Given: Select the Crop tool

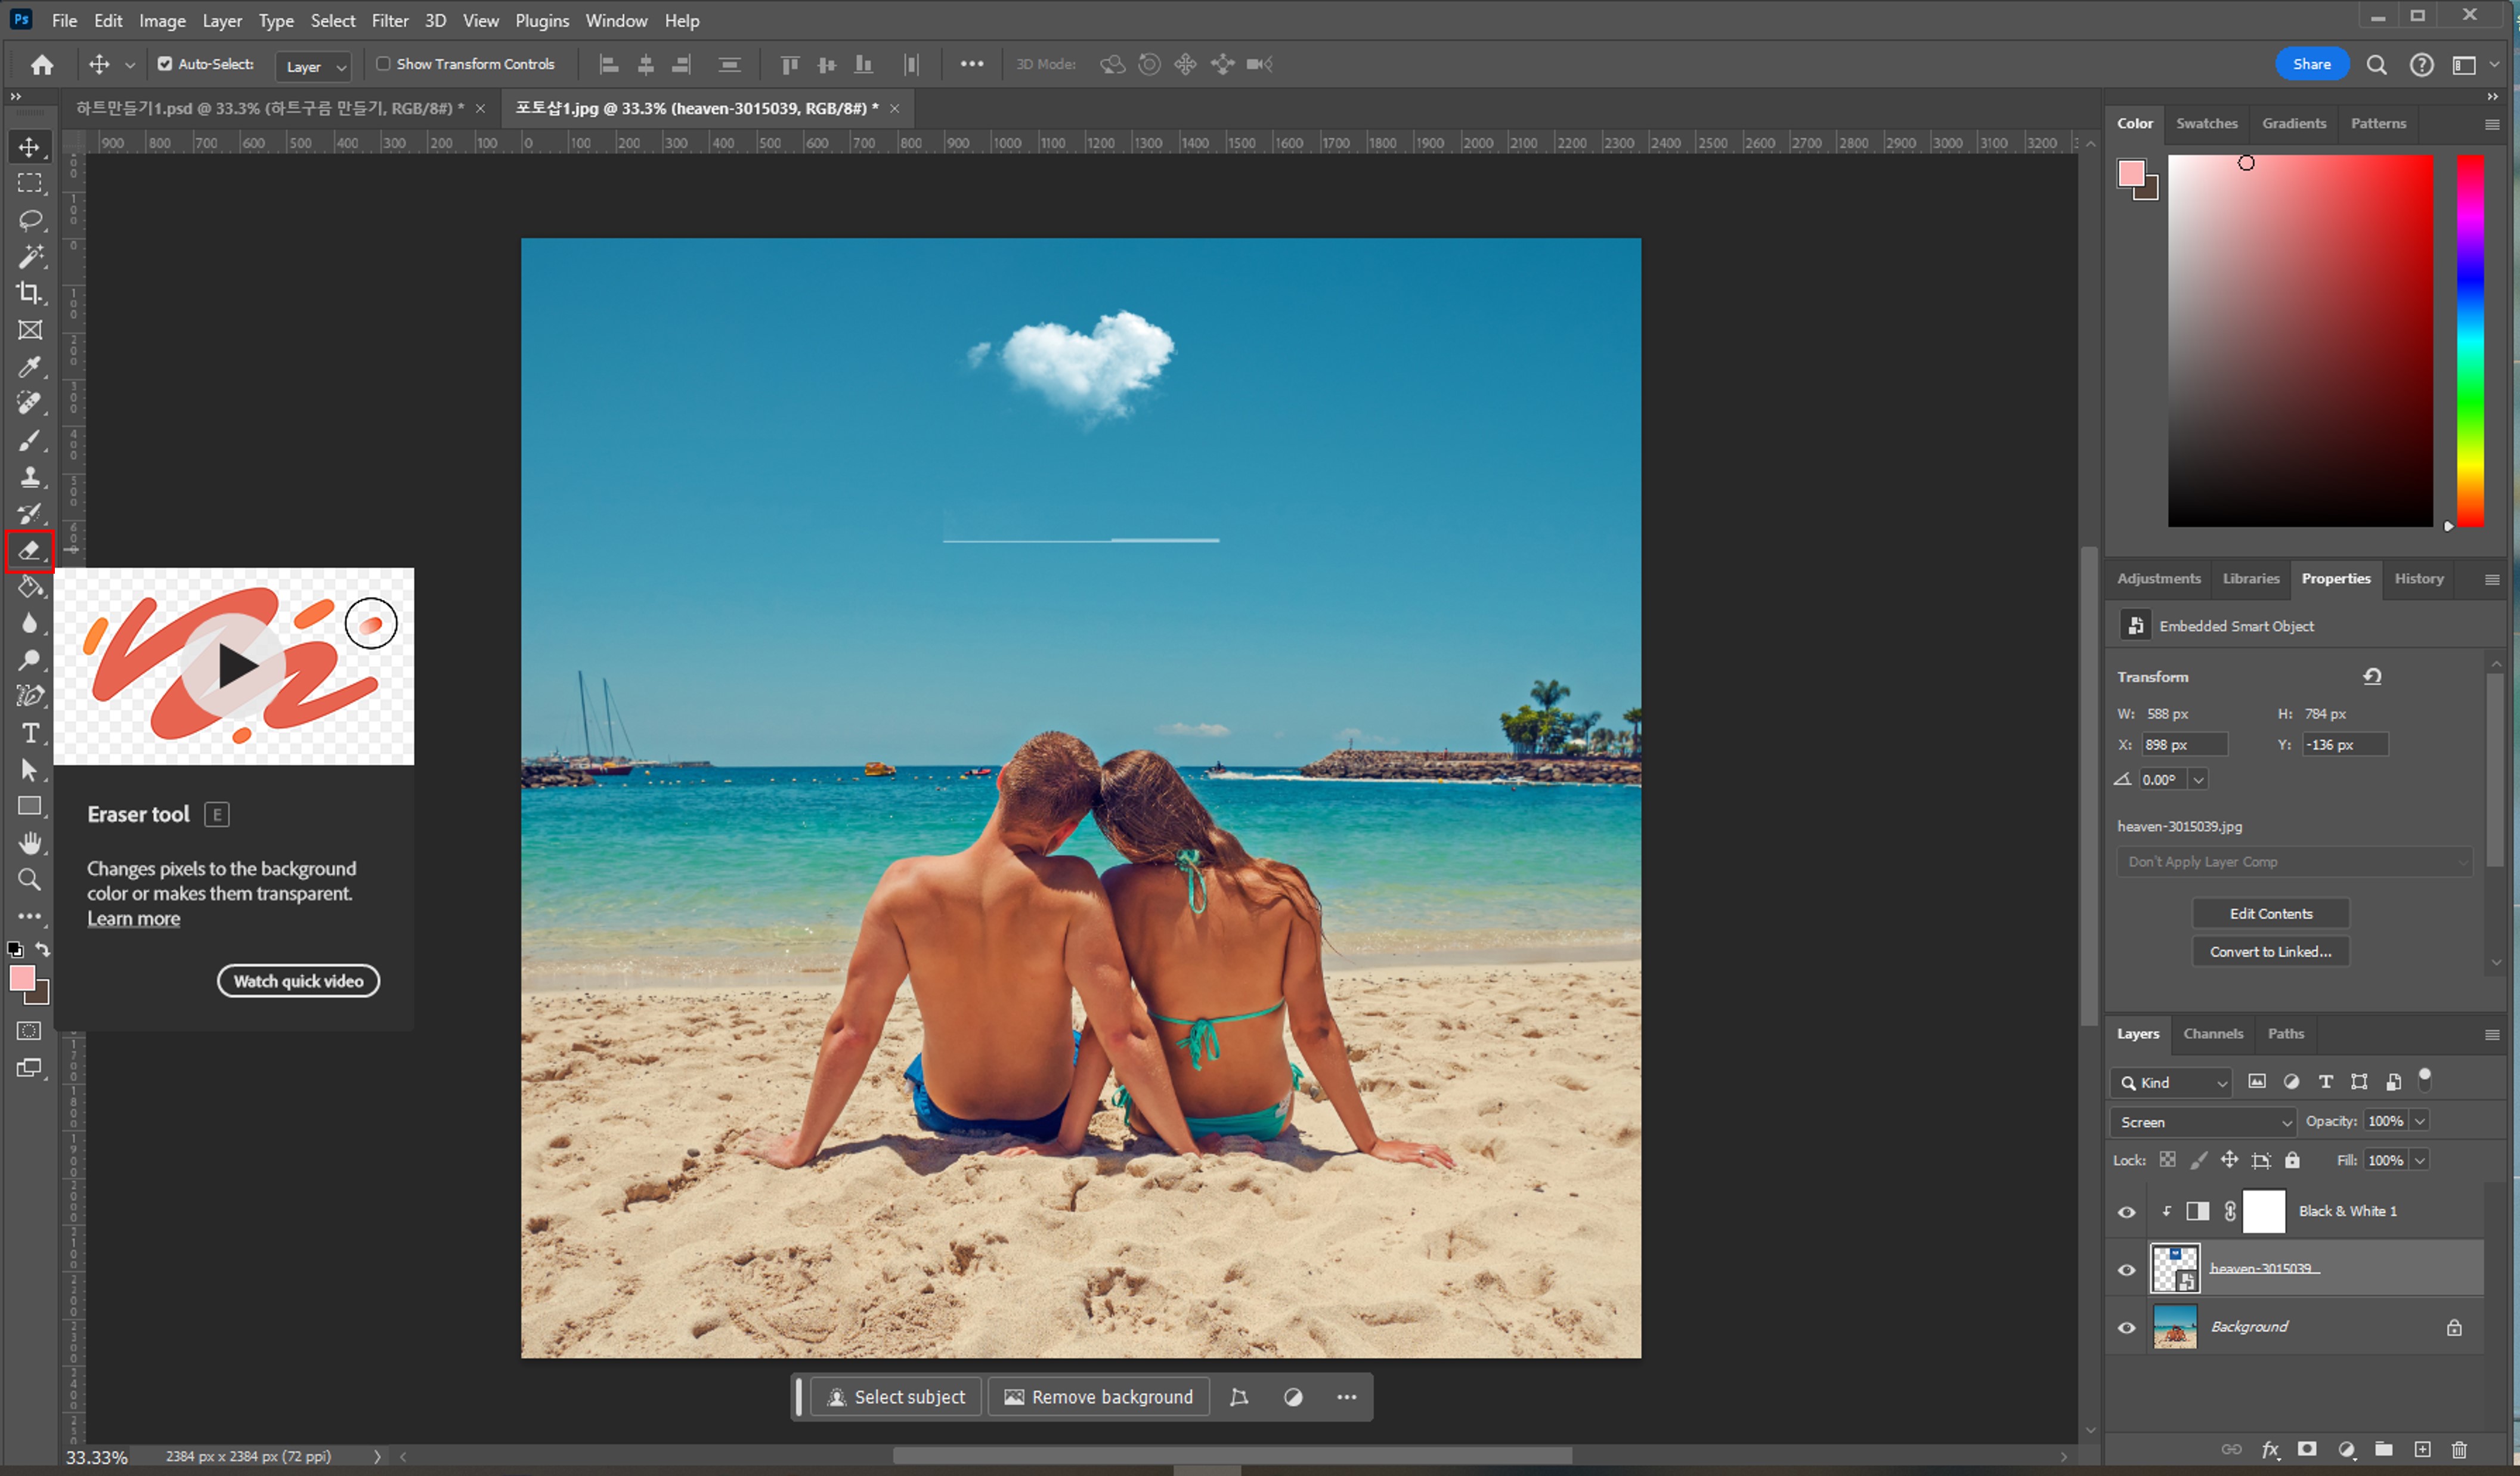Looking at the screenshot, I should [30, 293].
